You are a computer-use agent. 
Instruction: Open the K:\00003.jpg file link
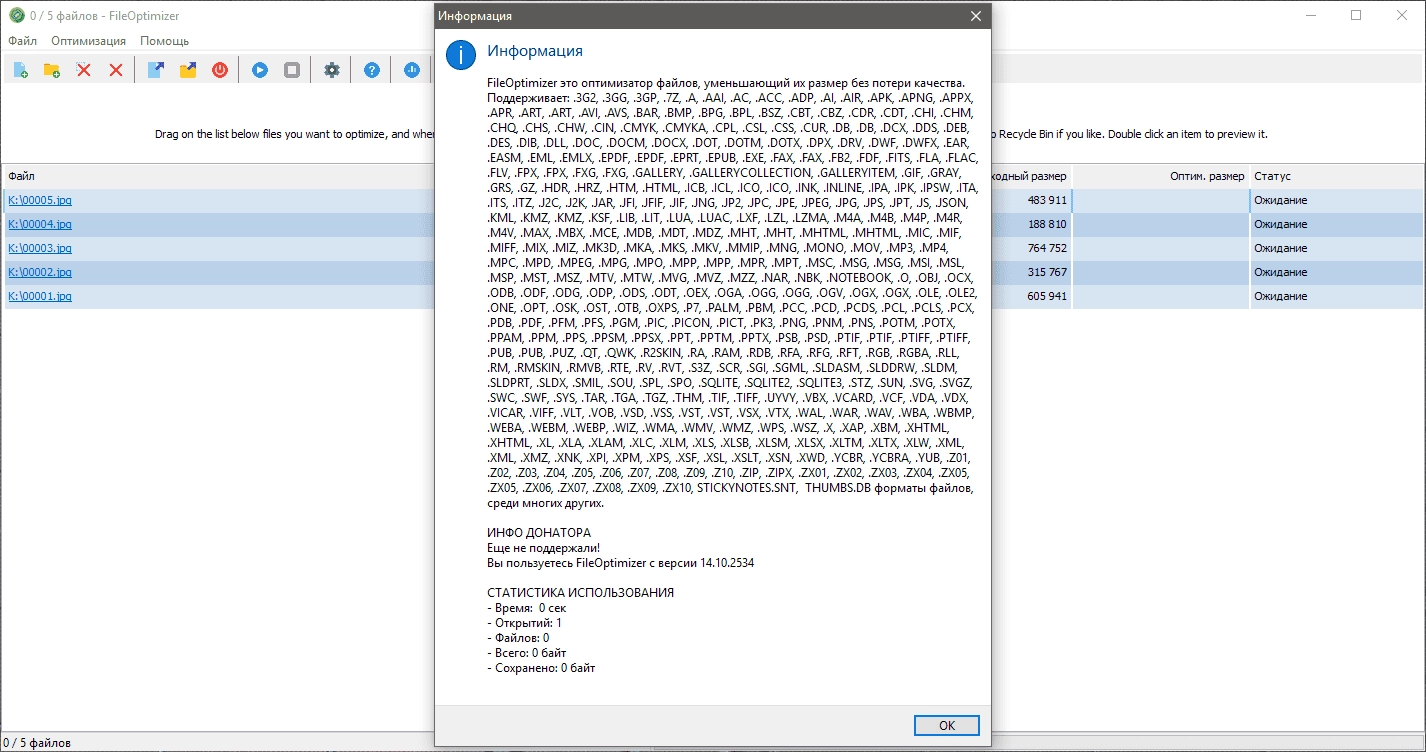[x=40, y=248]
